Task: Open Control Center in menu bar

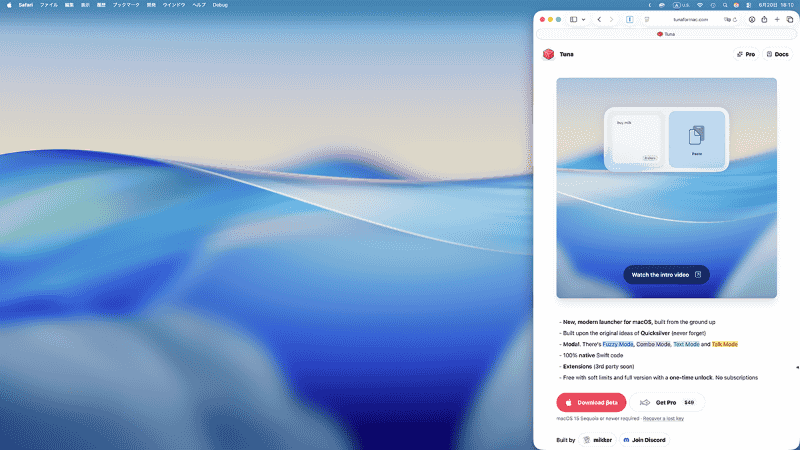Action: pyautogui.click(x=748, y=5)
